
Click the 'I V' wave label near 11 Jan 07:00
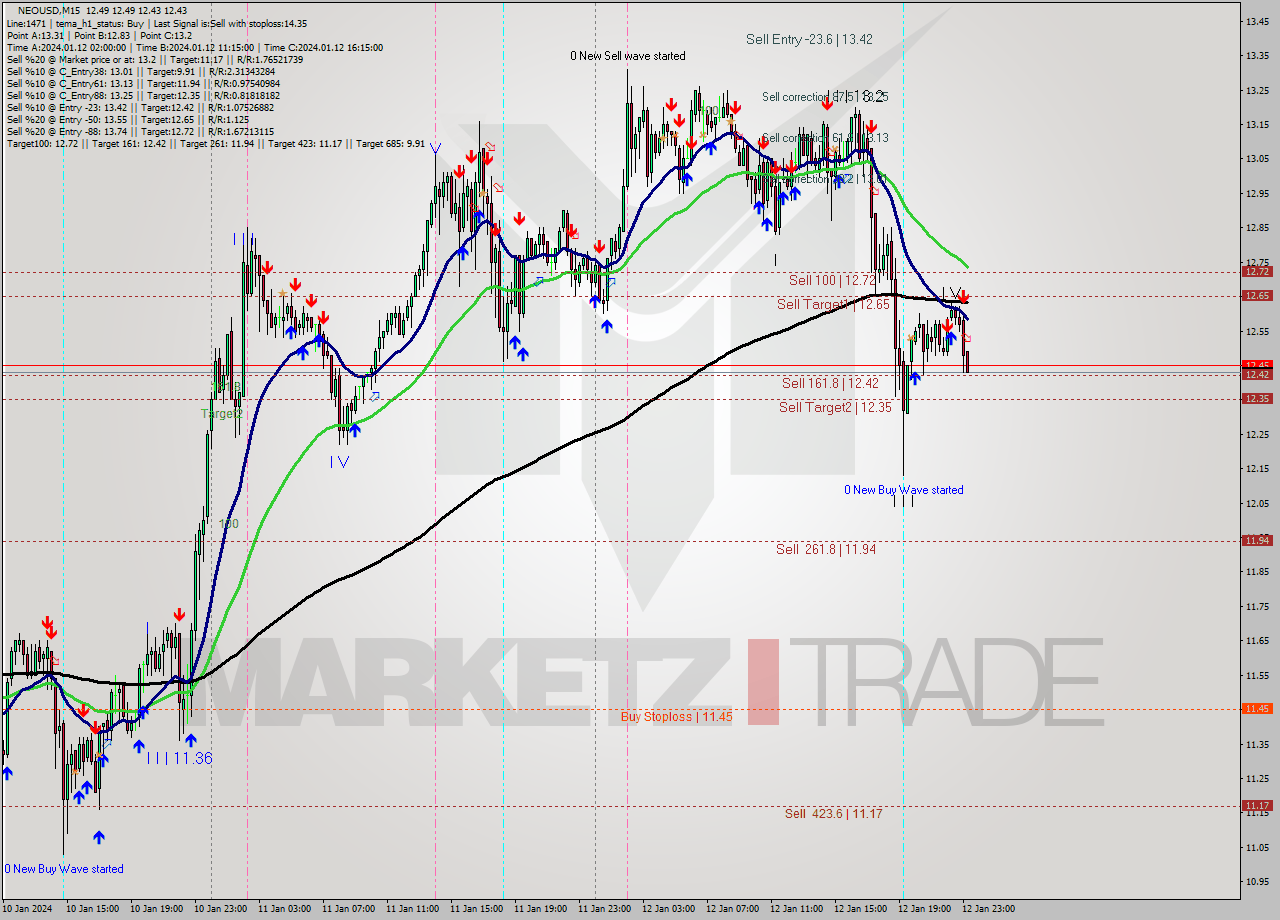click(x=340, y=462)
